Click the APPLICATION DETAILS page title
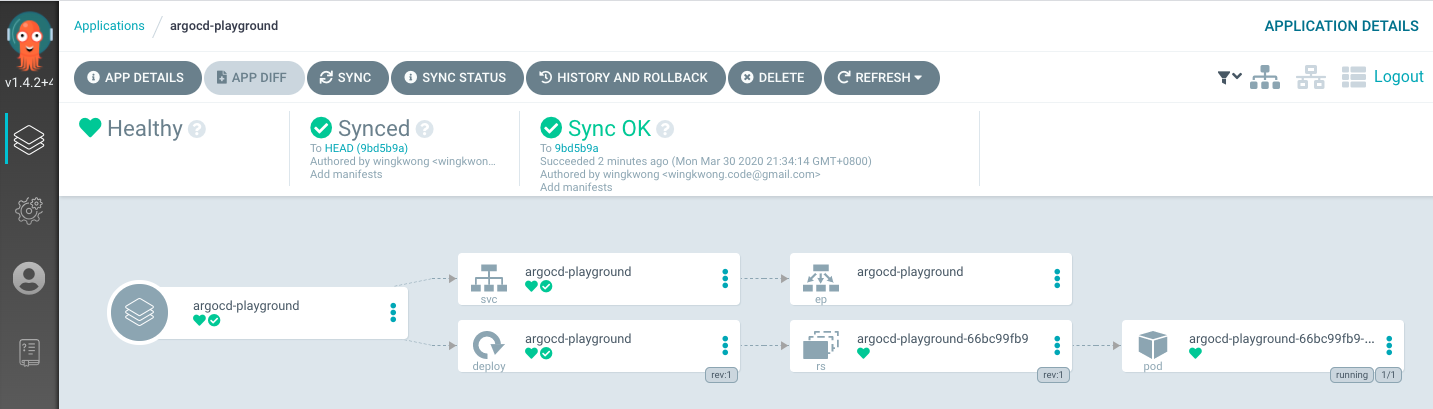Viewport: 1433px width, 409px height. point(1341,26)
